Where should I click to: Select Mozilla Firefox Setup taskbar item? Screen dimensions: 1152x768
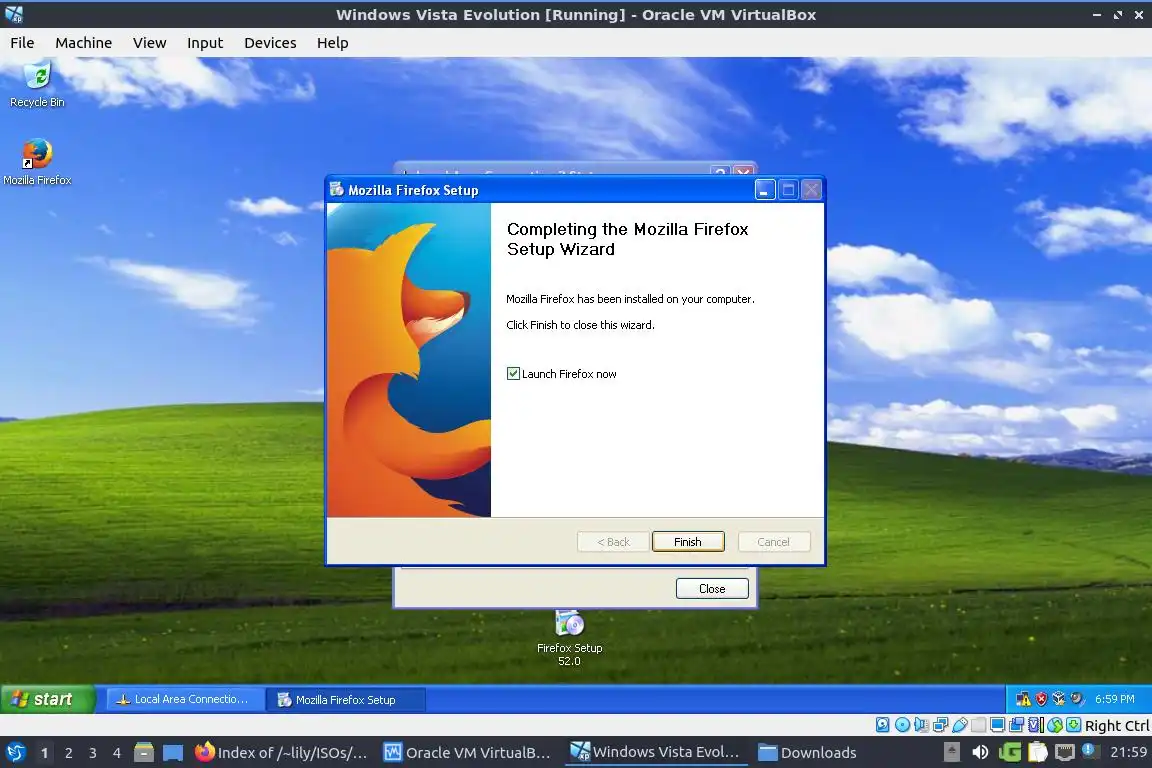[346, 700]
